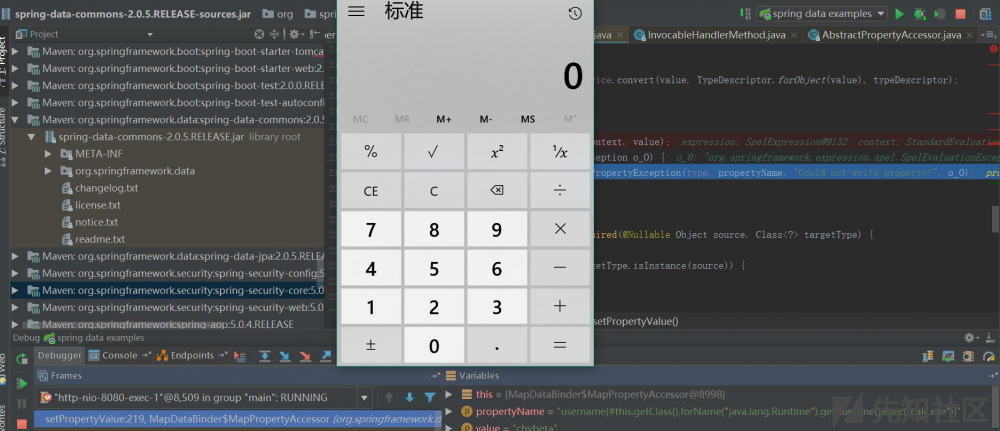Open the spring data examples run configuration dropdown
Screen dimensions: 1000x431
click(x=821, y=13)
